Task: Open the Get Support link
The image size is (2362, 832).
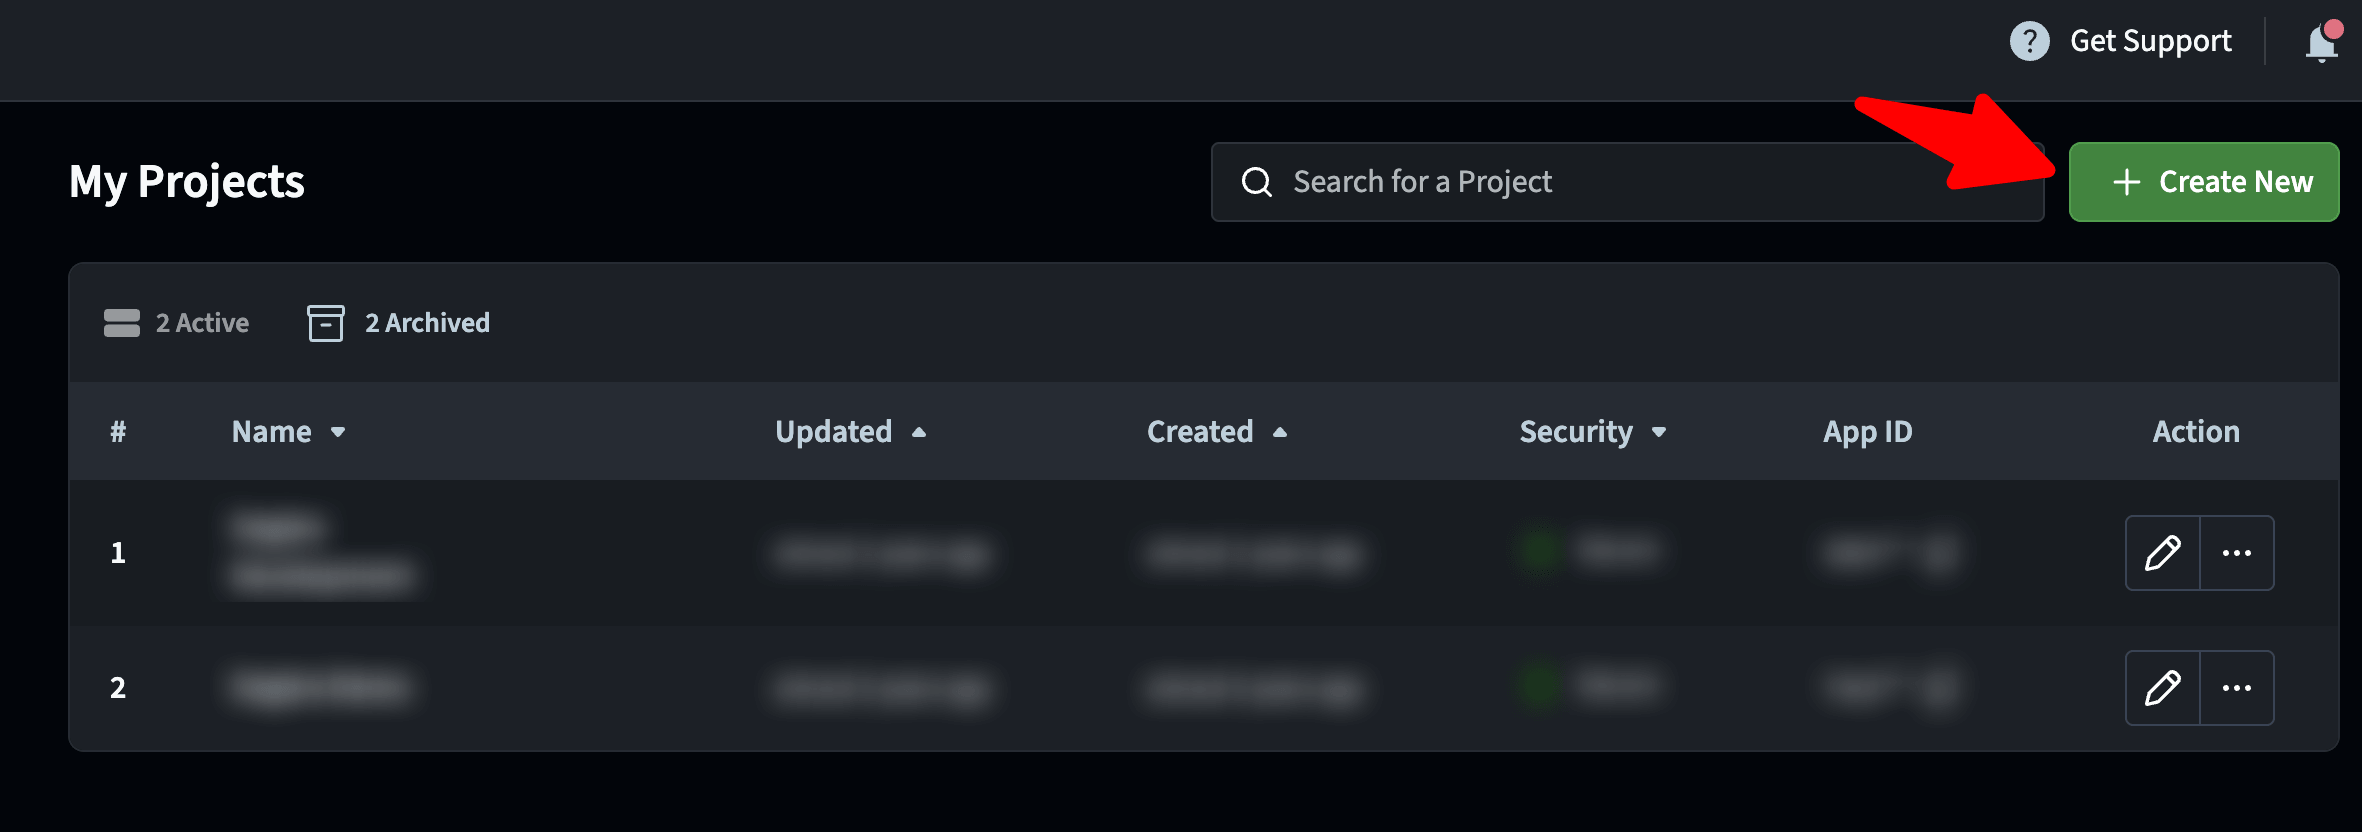Action: [2150, 41]
